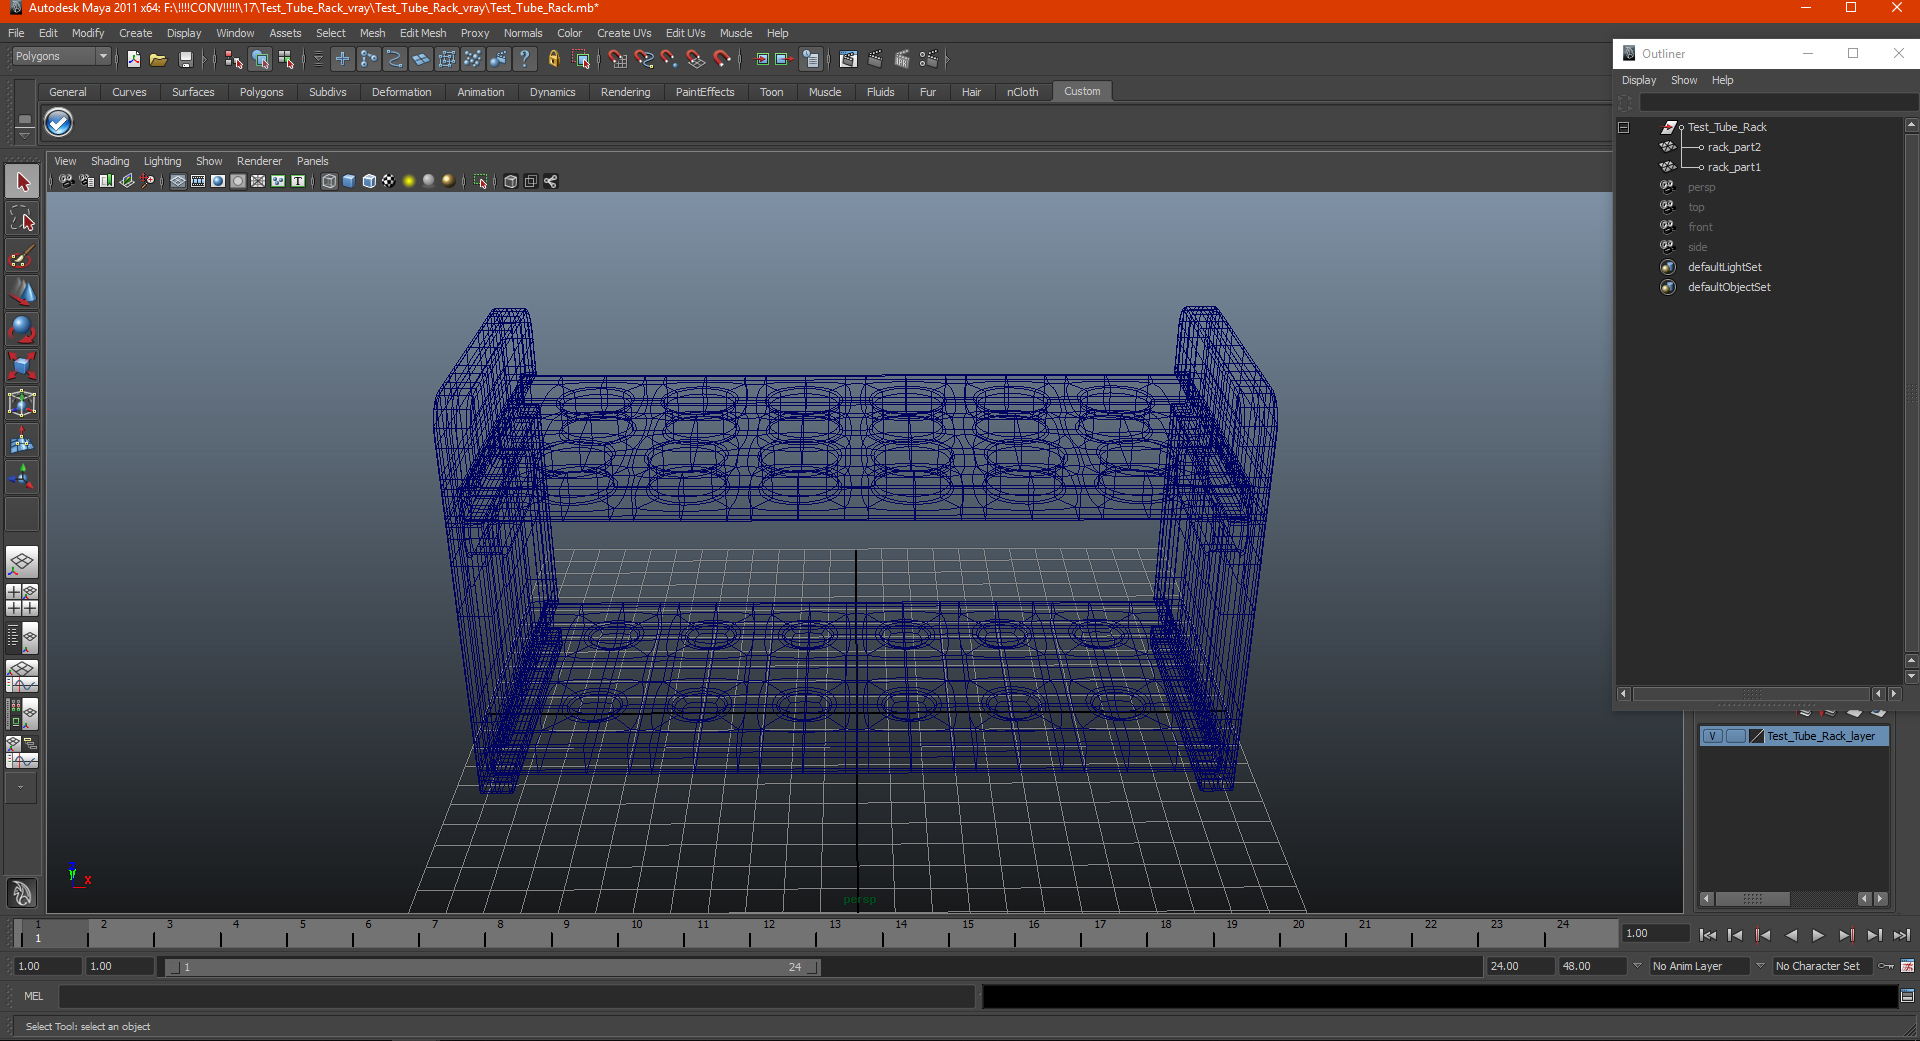This screenshot has width=1920, height=1041.
Task: Select the arrow Select Tool in the toolbox
Action: pos(22,182)
